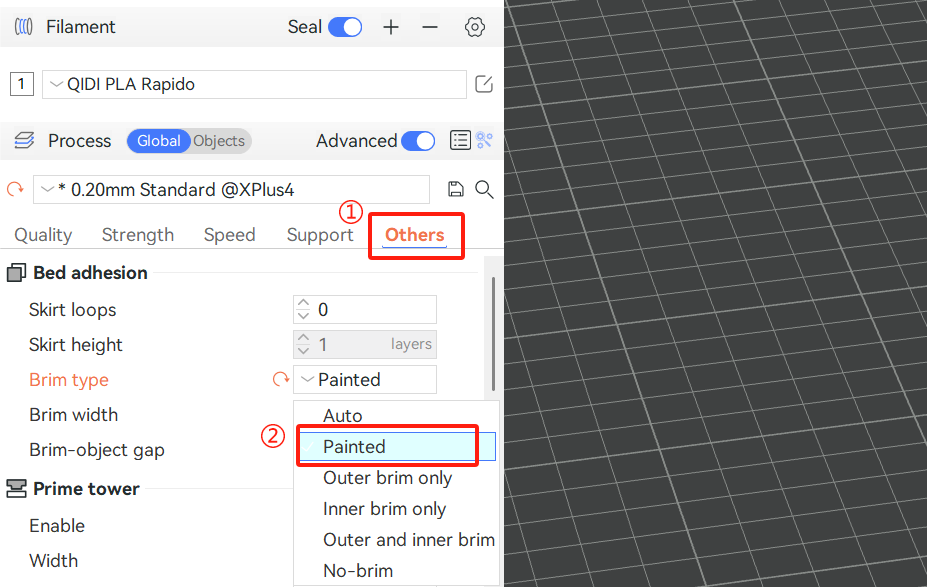Choose Painted brim type
The width and height of the screenshot is (927, 587).
396,446
